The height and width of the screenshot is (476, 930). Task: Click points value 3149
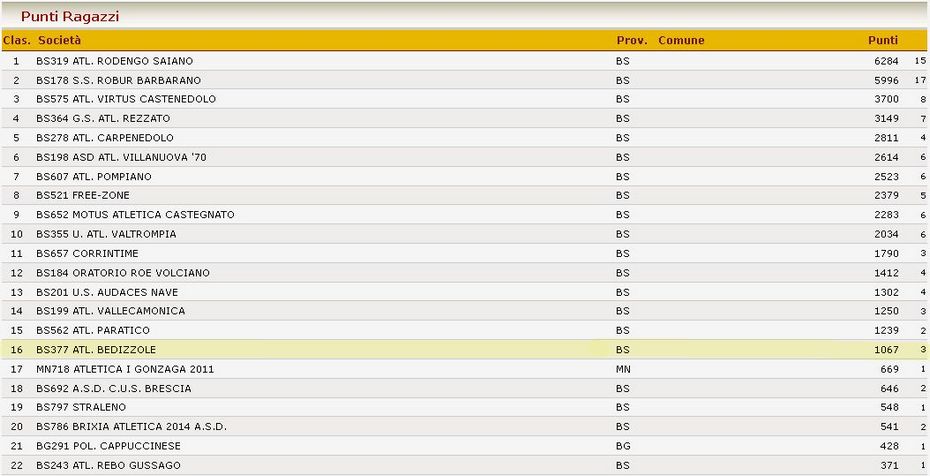point(886,119)
